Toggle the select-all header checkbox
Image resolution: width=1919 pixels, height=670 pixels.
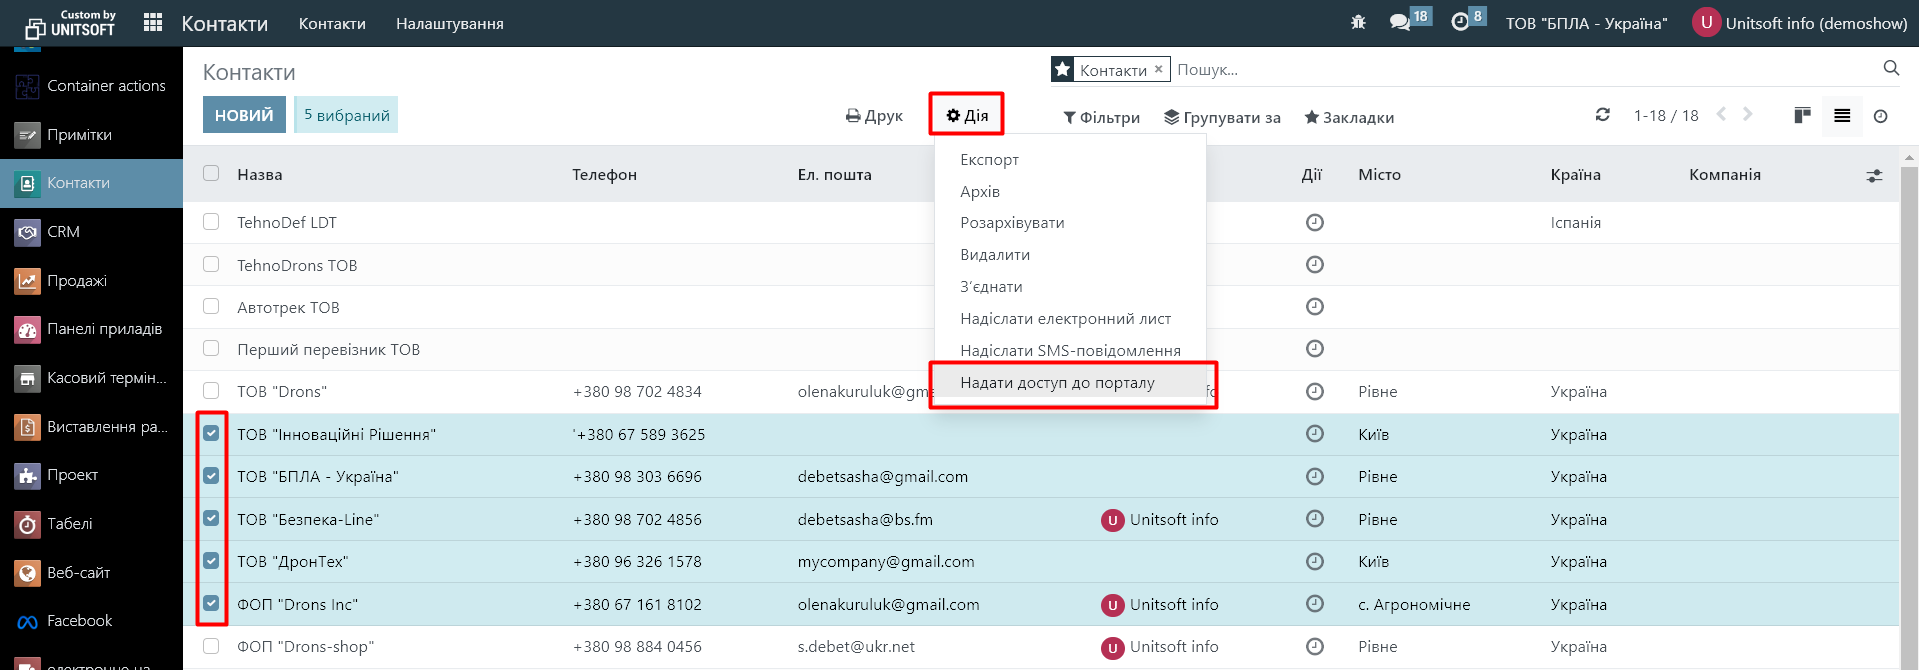(x=211, y=173)
